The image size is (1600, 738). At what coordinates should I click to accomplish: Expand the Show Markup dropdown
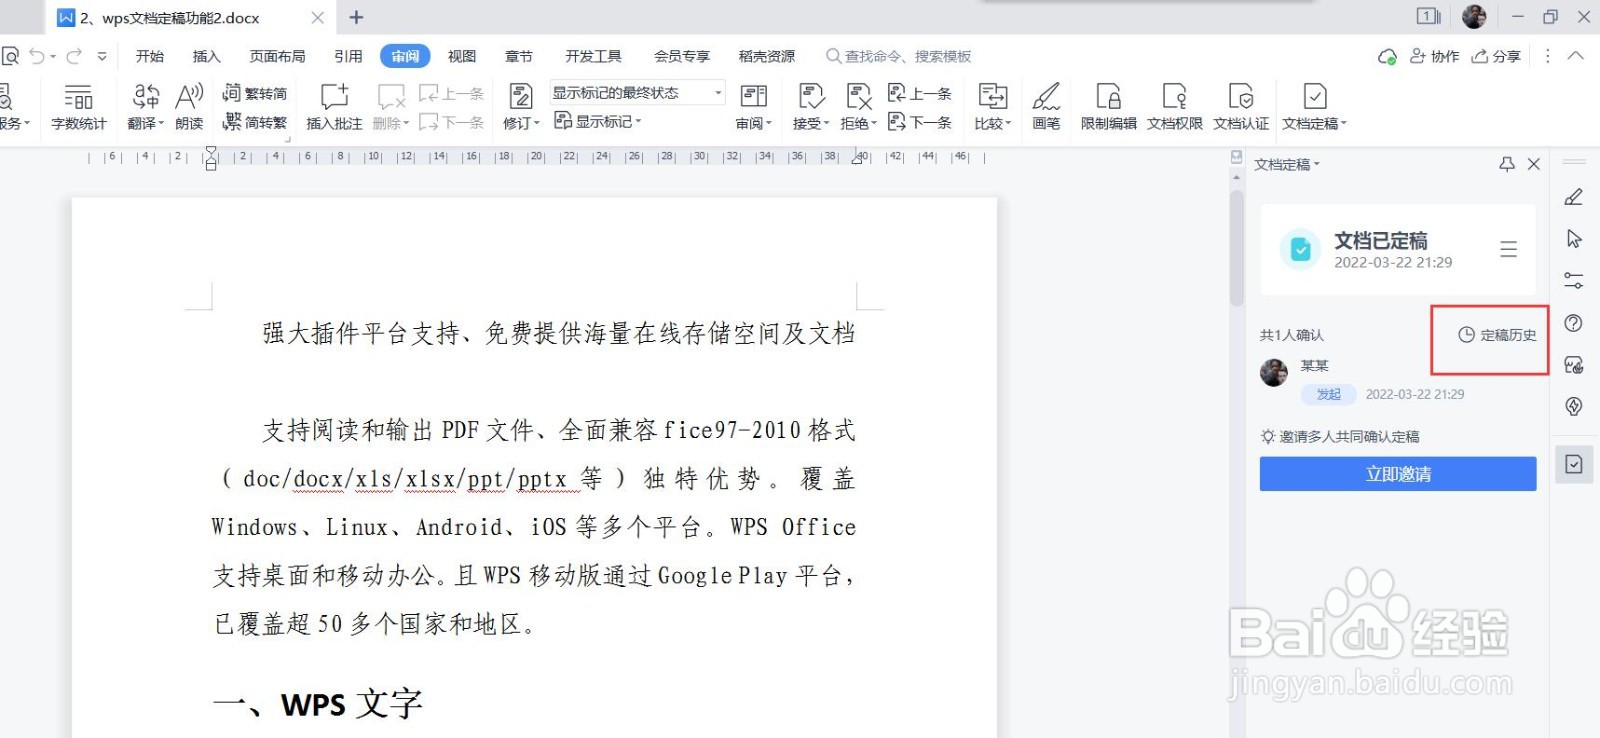point(638,122)
